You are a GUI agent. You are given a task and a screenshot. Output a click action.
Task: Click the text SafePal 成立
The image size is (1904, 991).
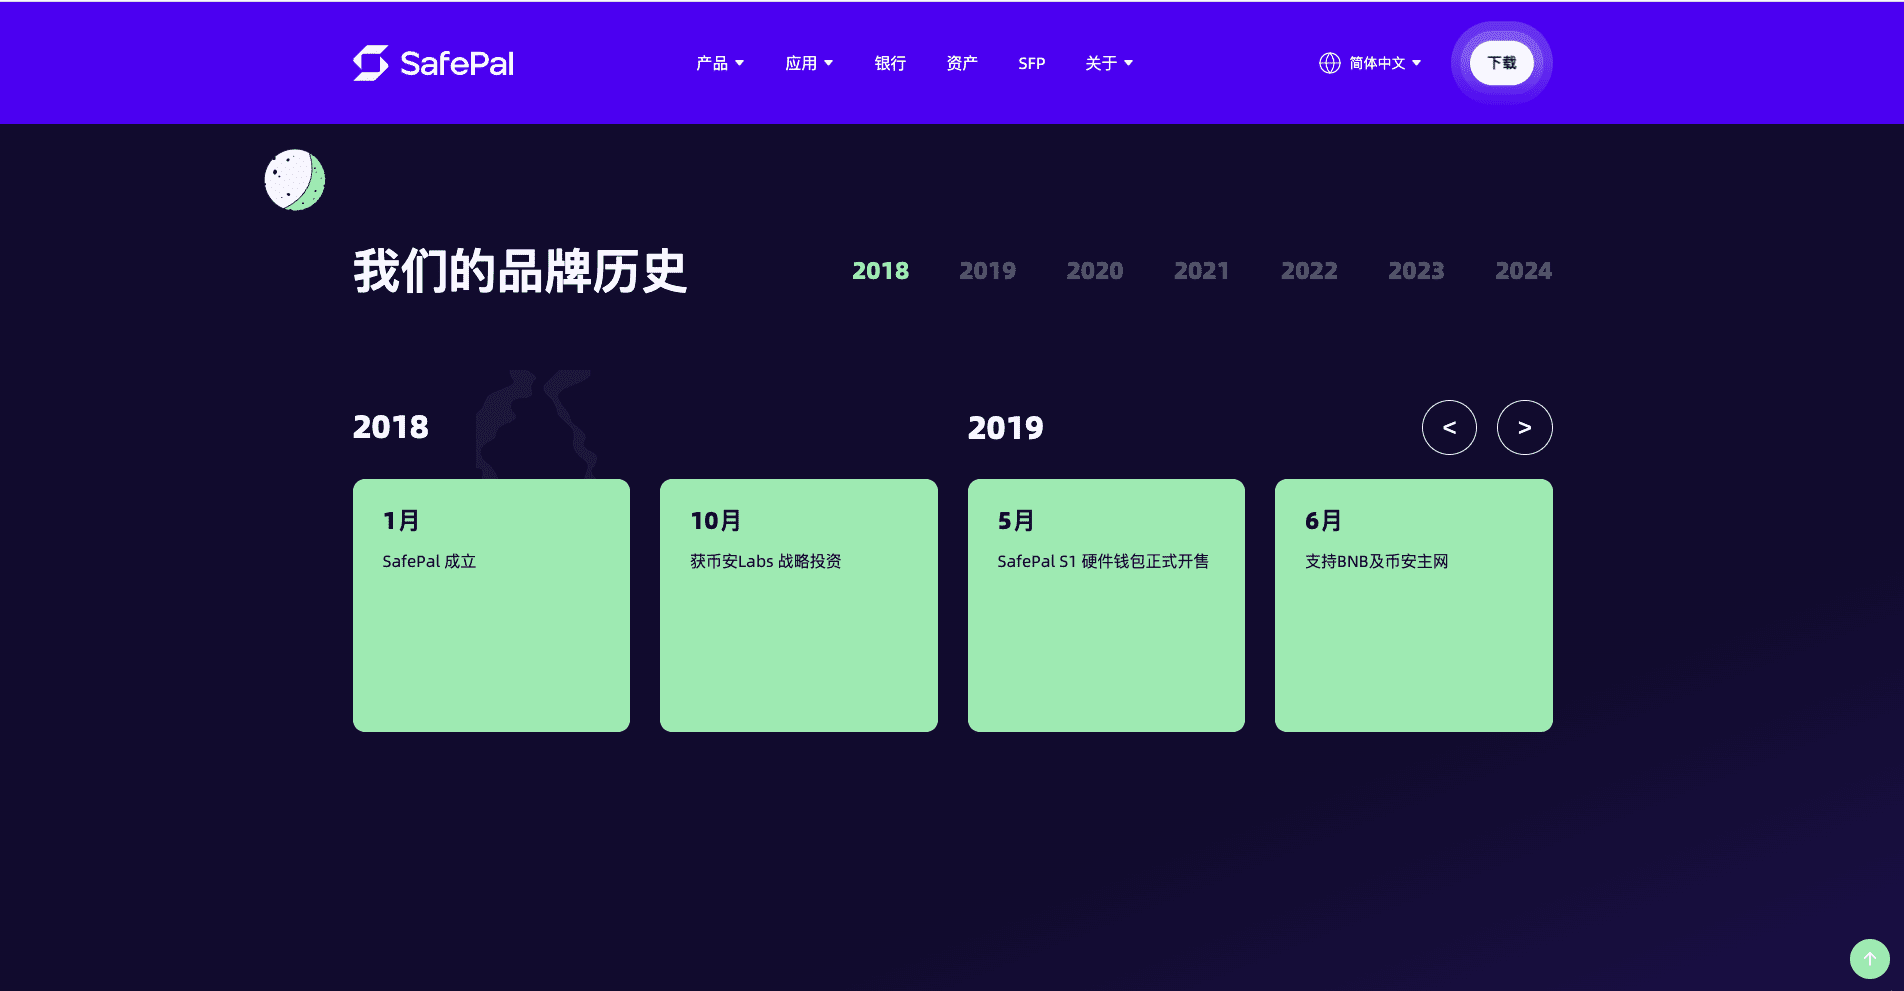tap(429, 561)
